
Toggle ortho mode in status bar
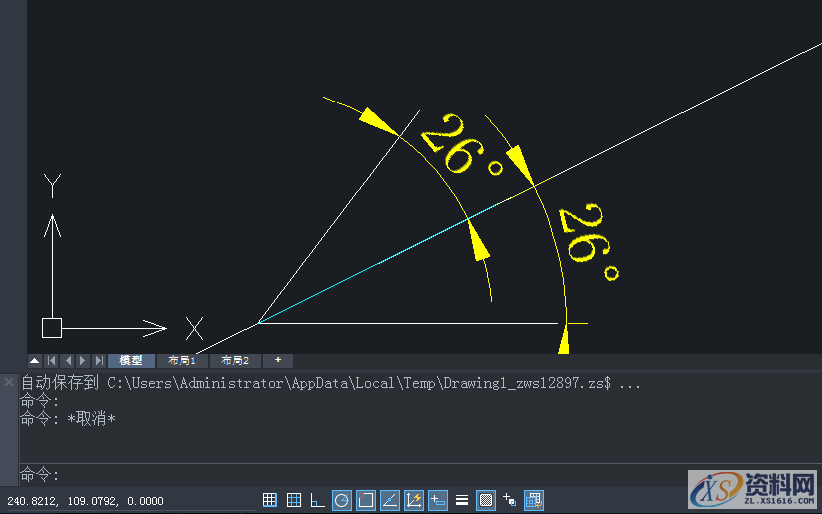tap(318, 500)
